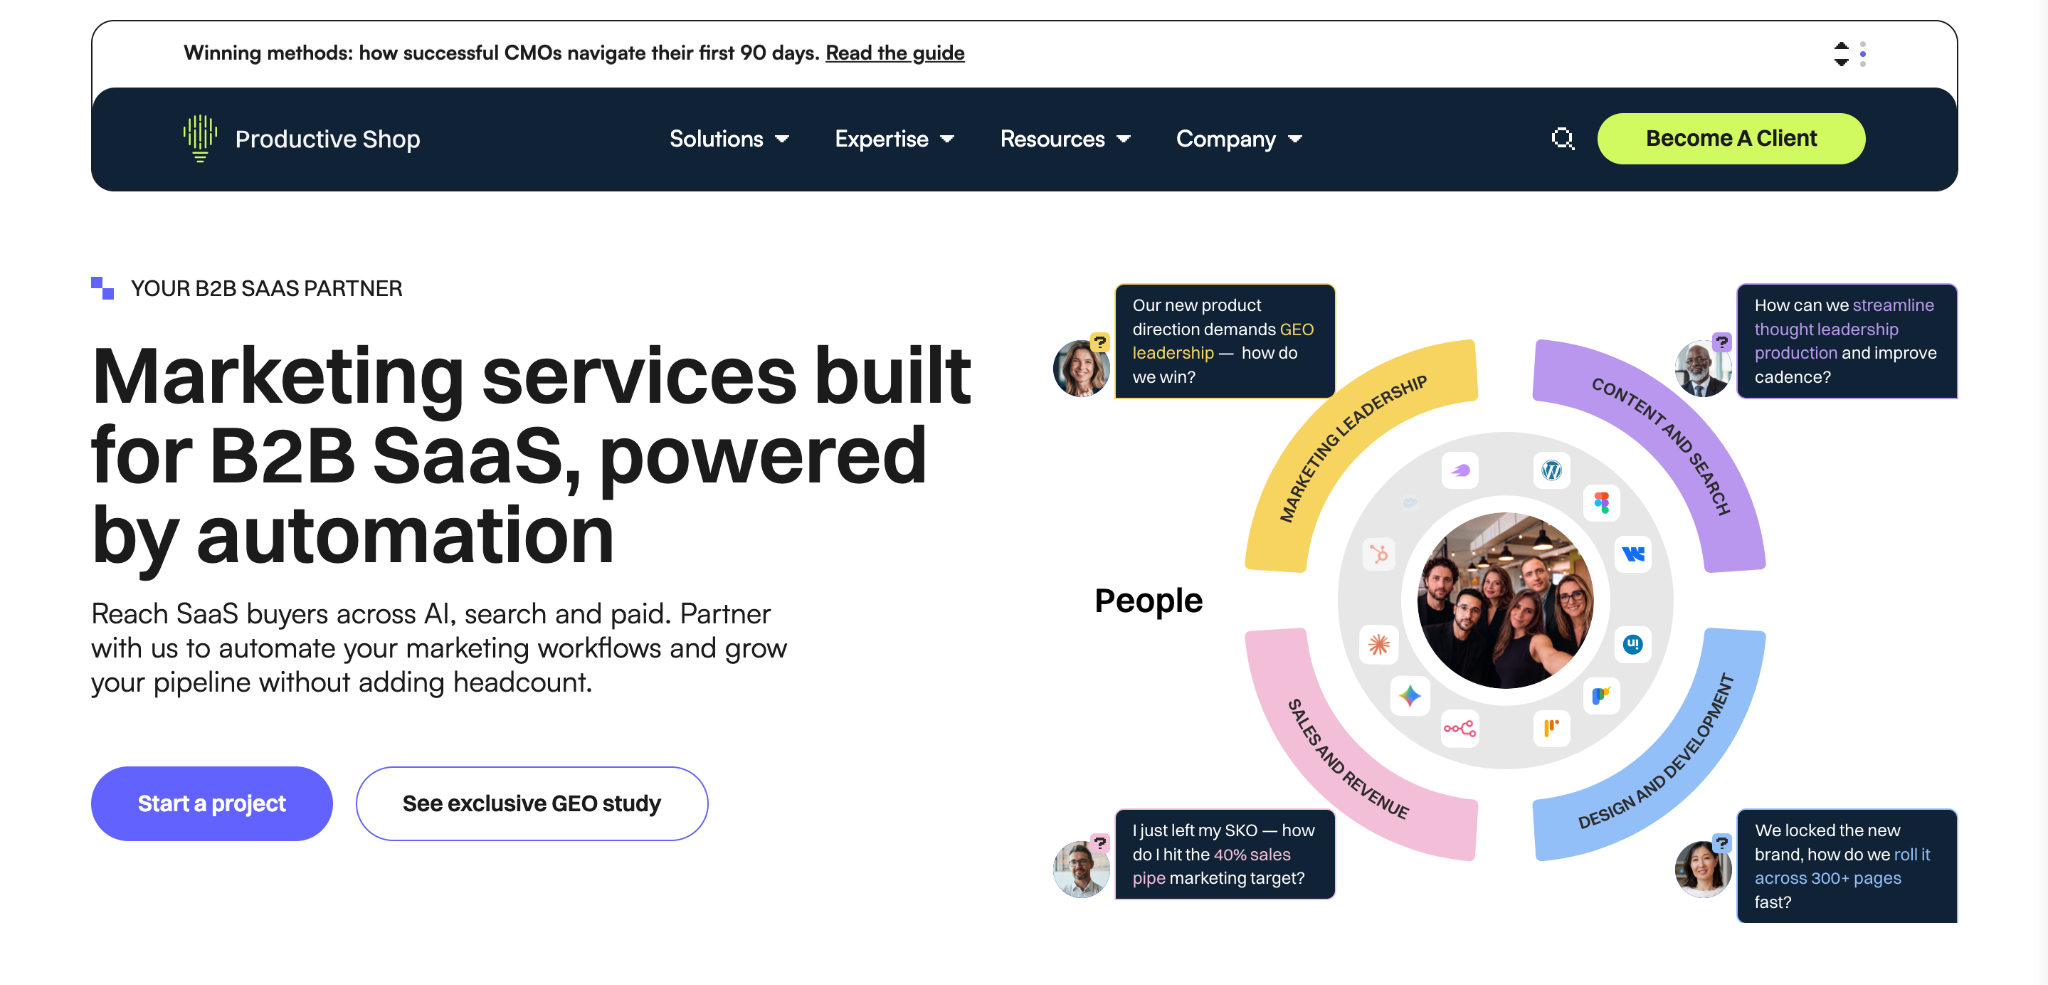Click the Figma logo icon in the wheel

(x=1602, y=503)
